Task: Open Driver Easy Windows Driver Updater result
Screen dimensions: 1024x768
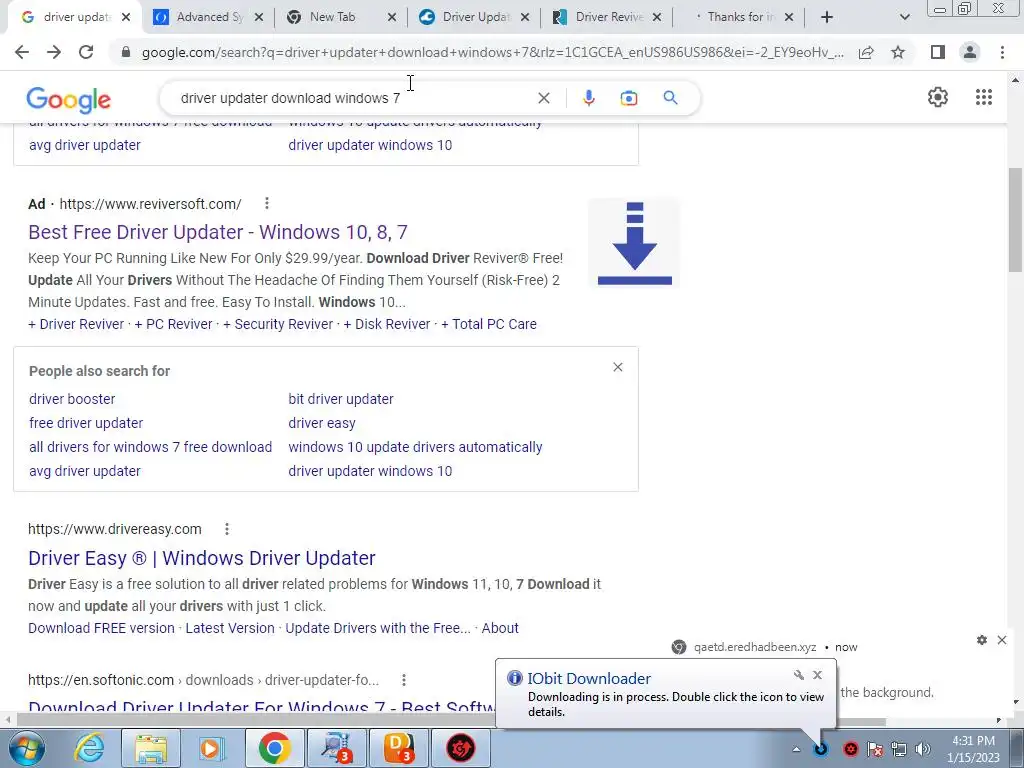Action: click(x=202, y=558)
